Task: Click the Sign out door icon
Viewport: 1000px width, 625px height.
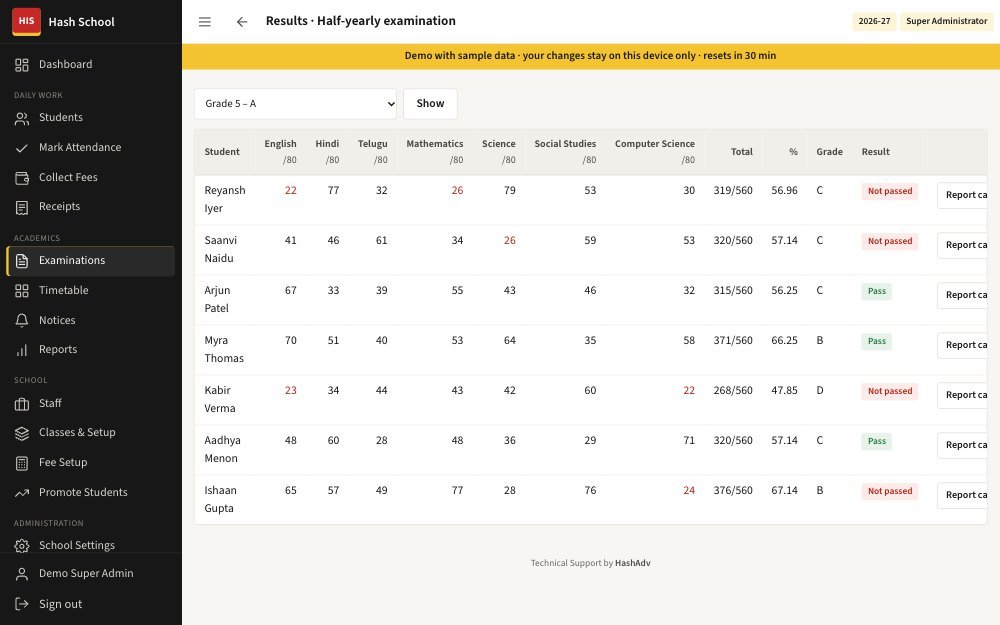Action: pos(22,604)
